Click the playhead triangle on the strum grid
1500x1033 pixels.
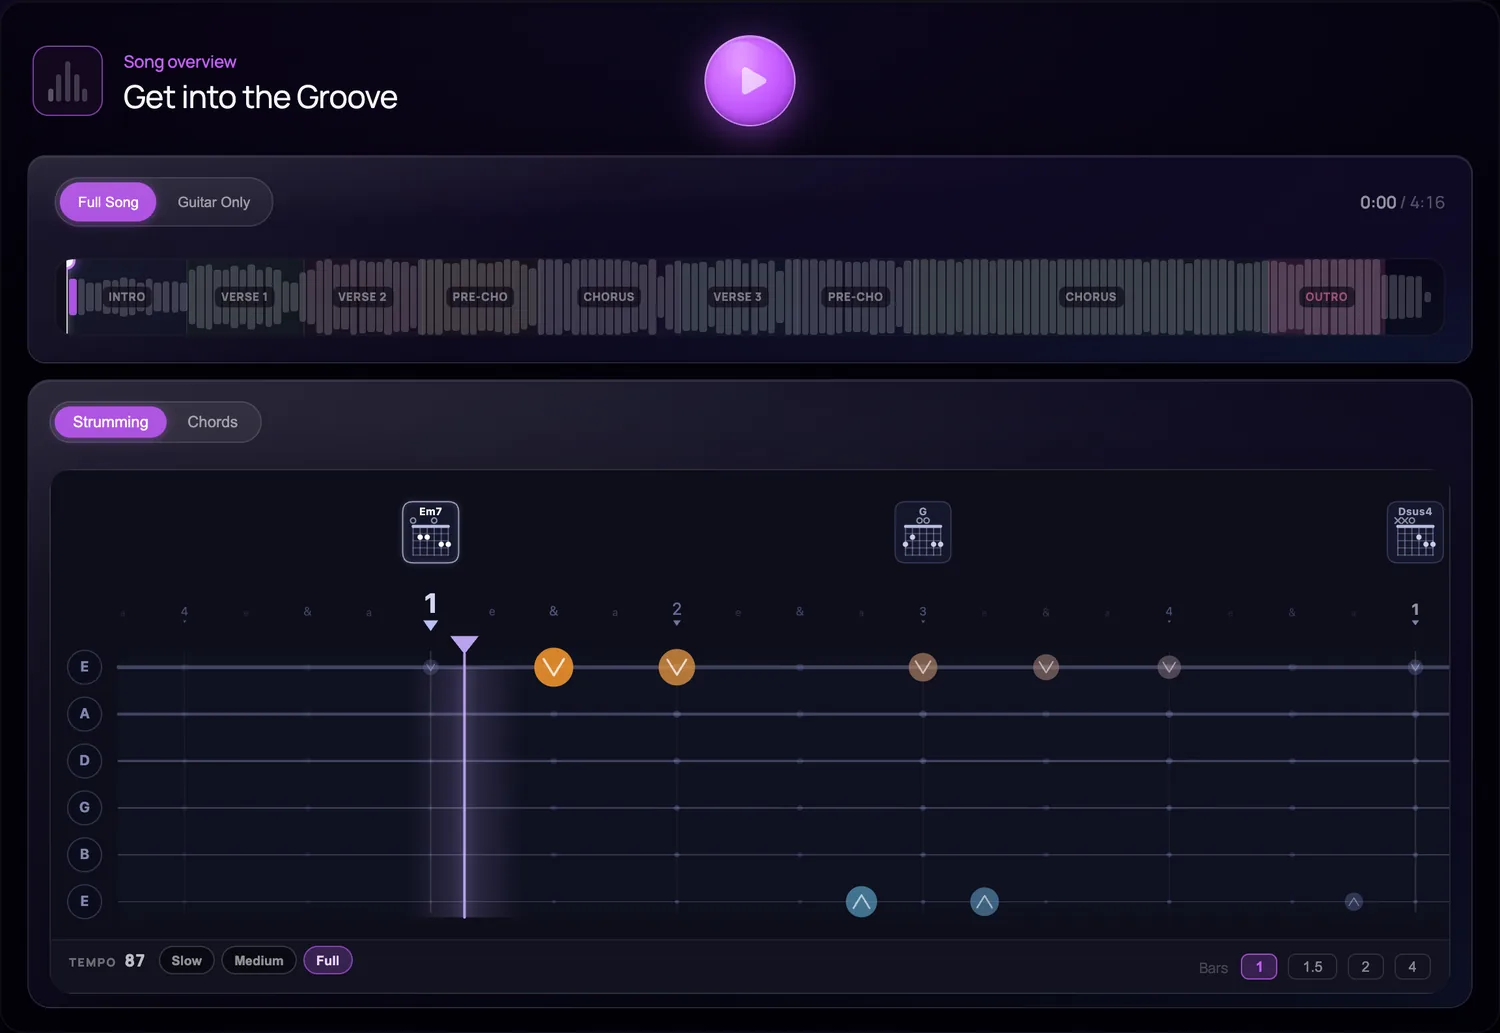coord(464,644)
